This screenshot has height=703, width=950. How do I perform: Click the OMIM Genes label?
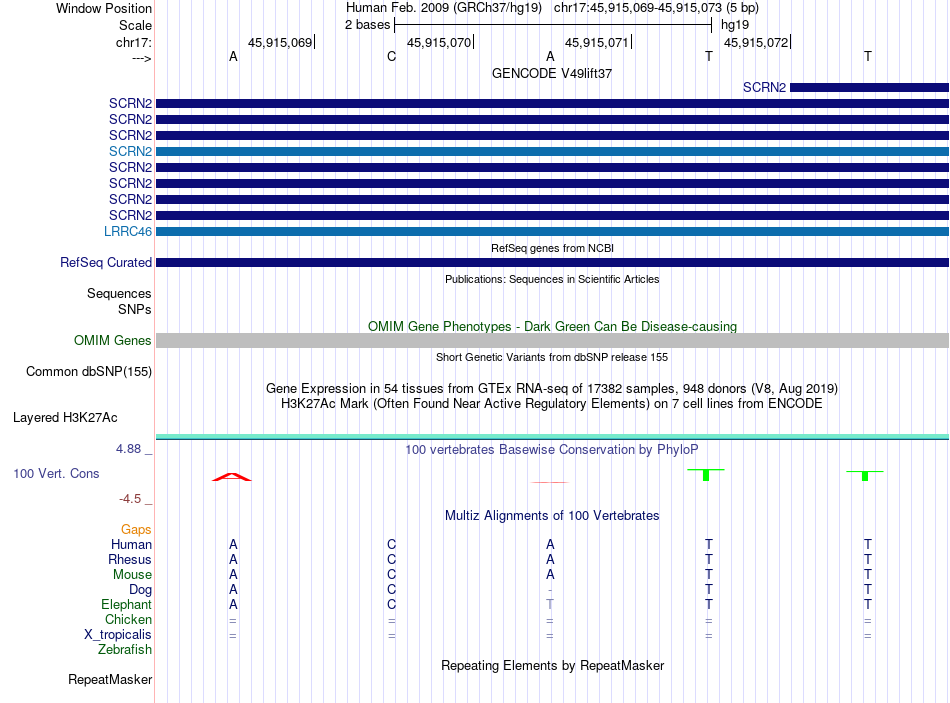[x=113, y=341]
